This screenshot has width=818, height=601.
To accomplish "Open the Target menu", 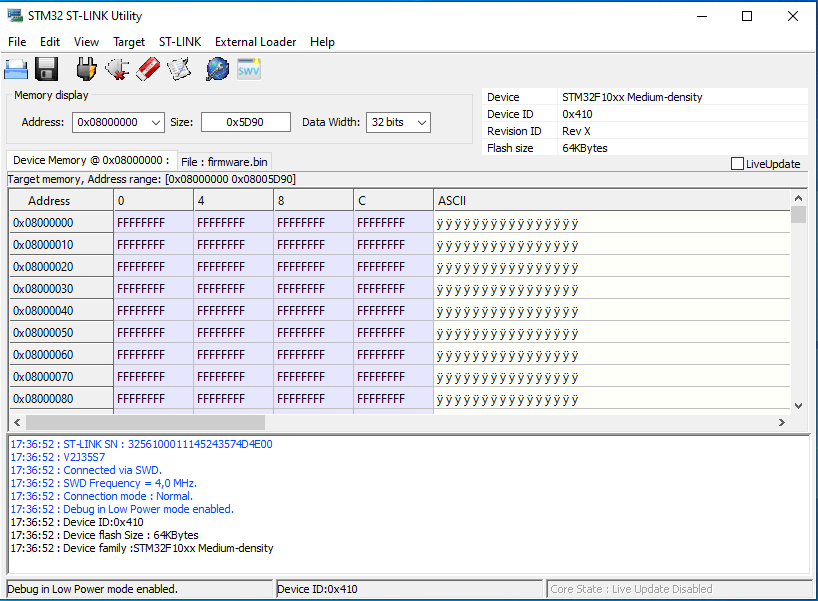I will point(129,42).
